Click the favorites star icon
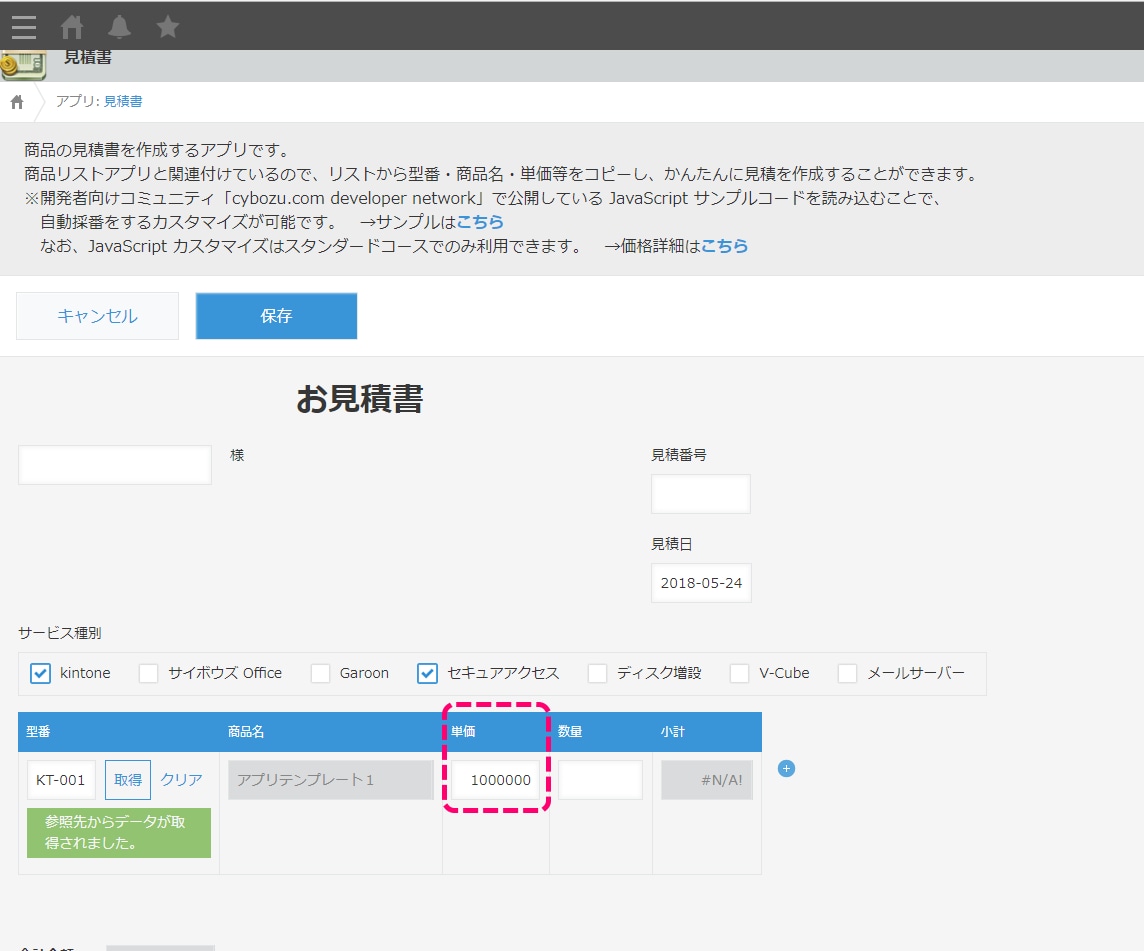 (167, 26)
